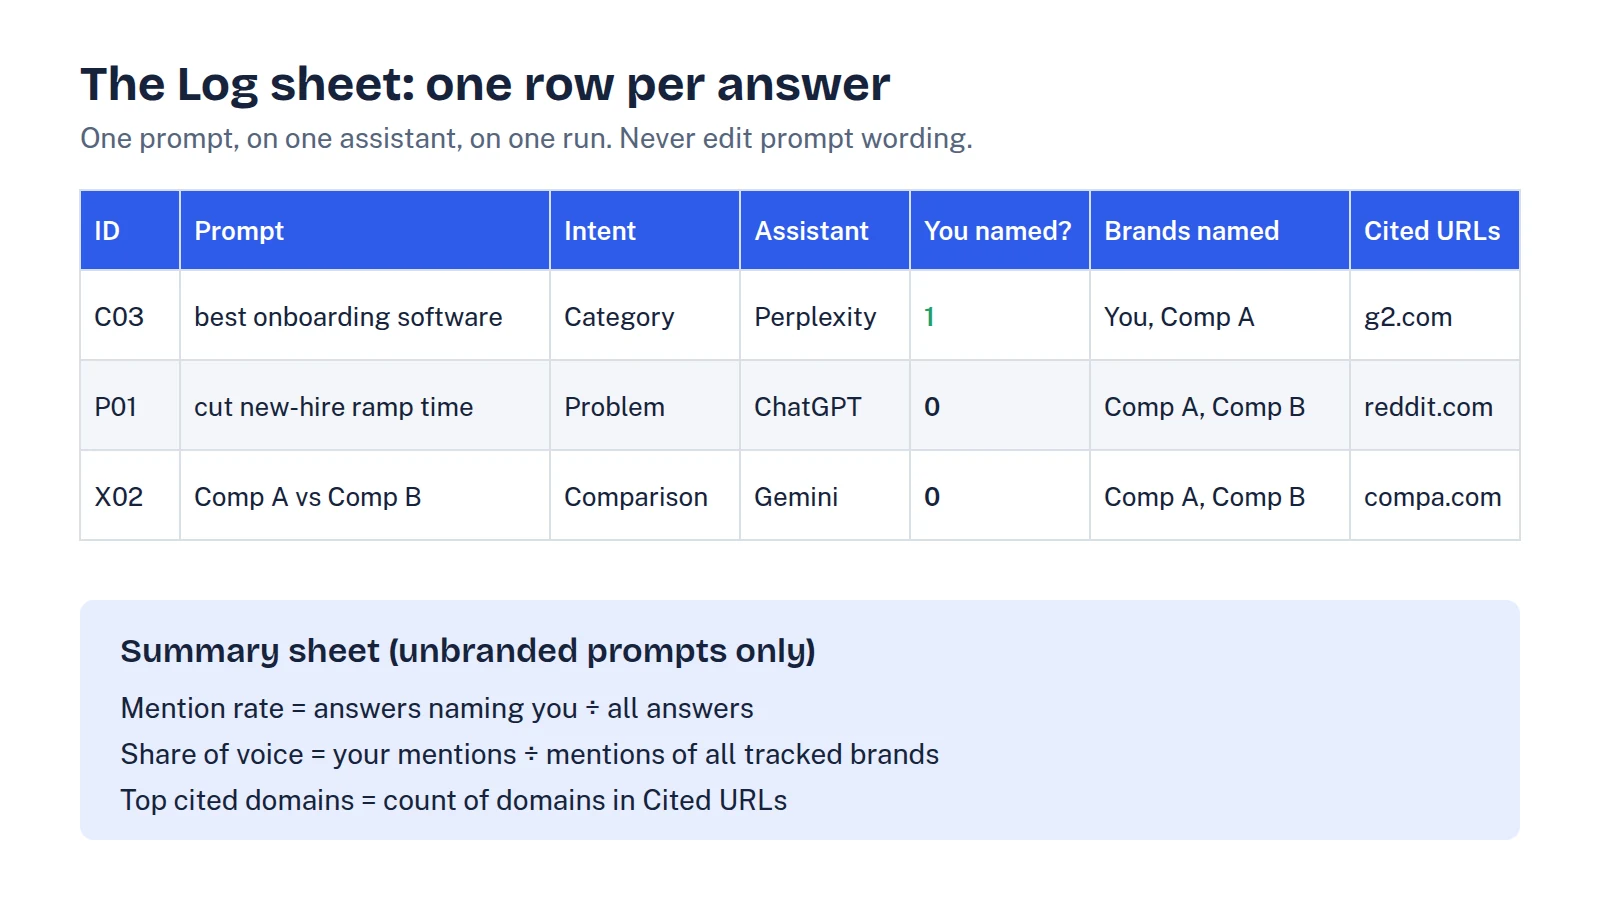
Task: Select the "best onboarding software" prompt cell
Action: pos(365,315)
